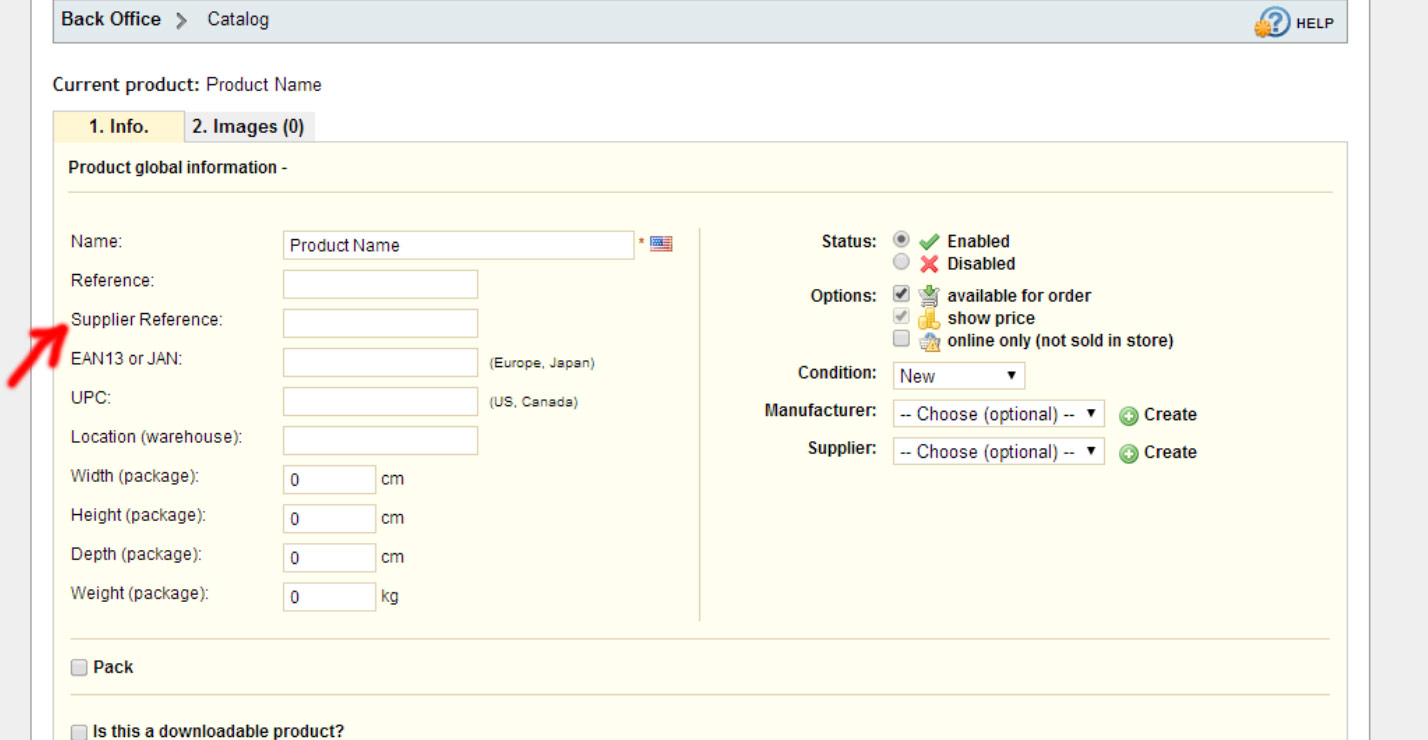The image size is (1428, 740).
Task: Focus the Weight (package) field
Action: click(x=329, y=596)
